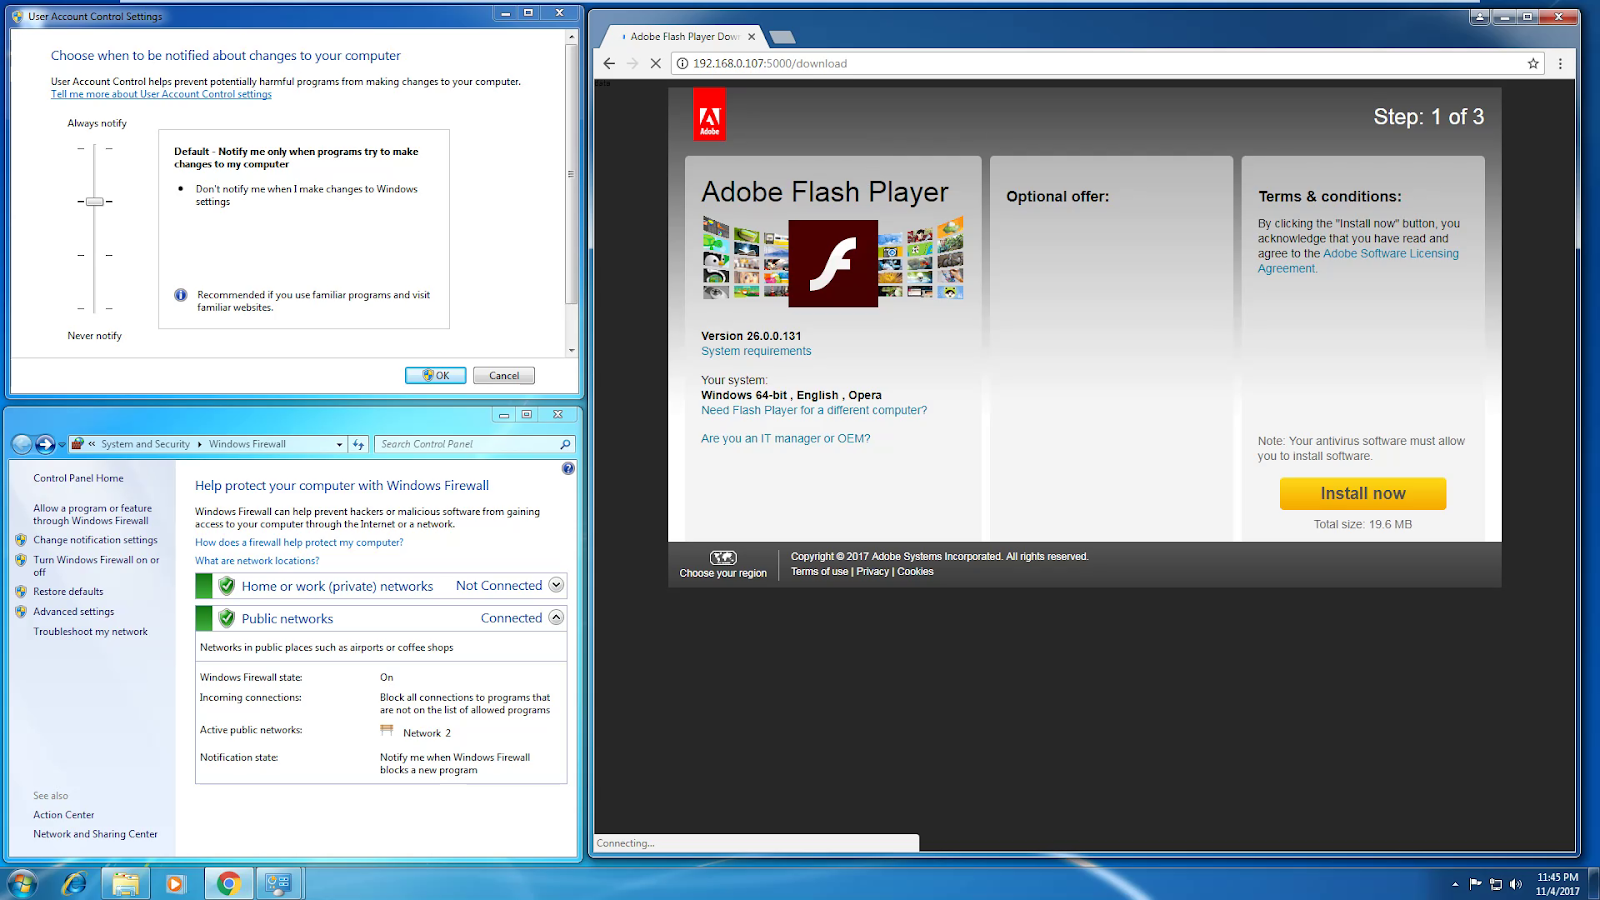The height and width of the screenshot is (900, 1600).
Task: Click the browser Back arrow
Action: click(609, 63)
